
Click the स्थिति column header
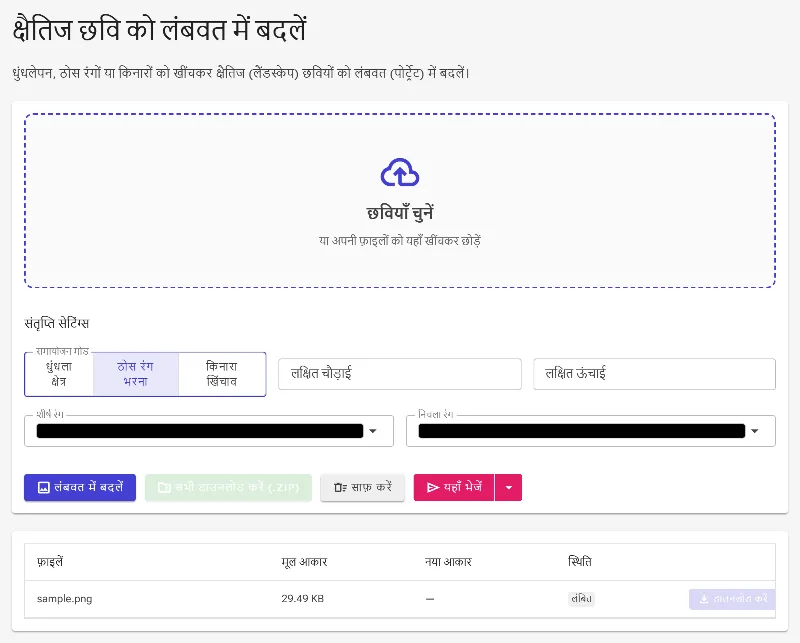tap(580, 562)
